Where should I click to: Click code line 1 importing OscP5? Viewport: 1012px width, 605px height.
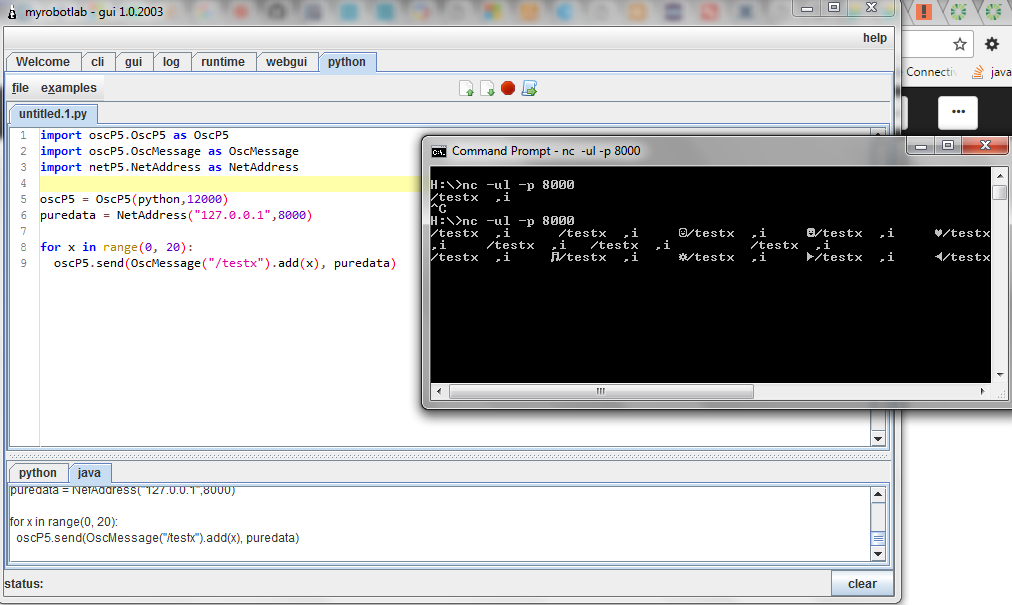134,135
